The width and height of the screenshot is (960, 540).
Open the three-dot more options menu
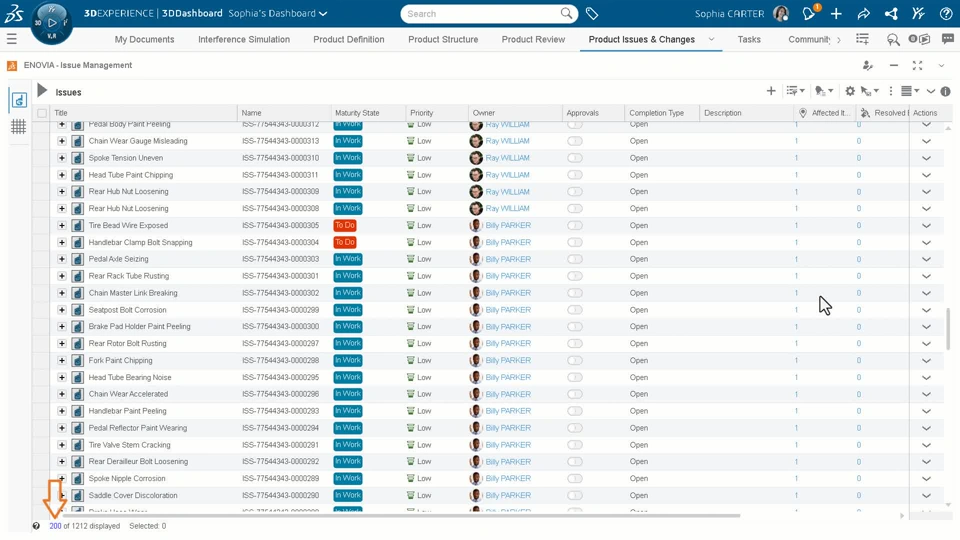(891, 91)
